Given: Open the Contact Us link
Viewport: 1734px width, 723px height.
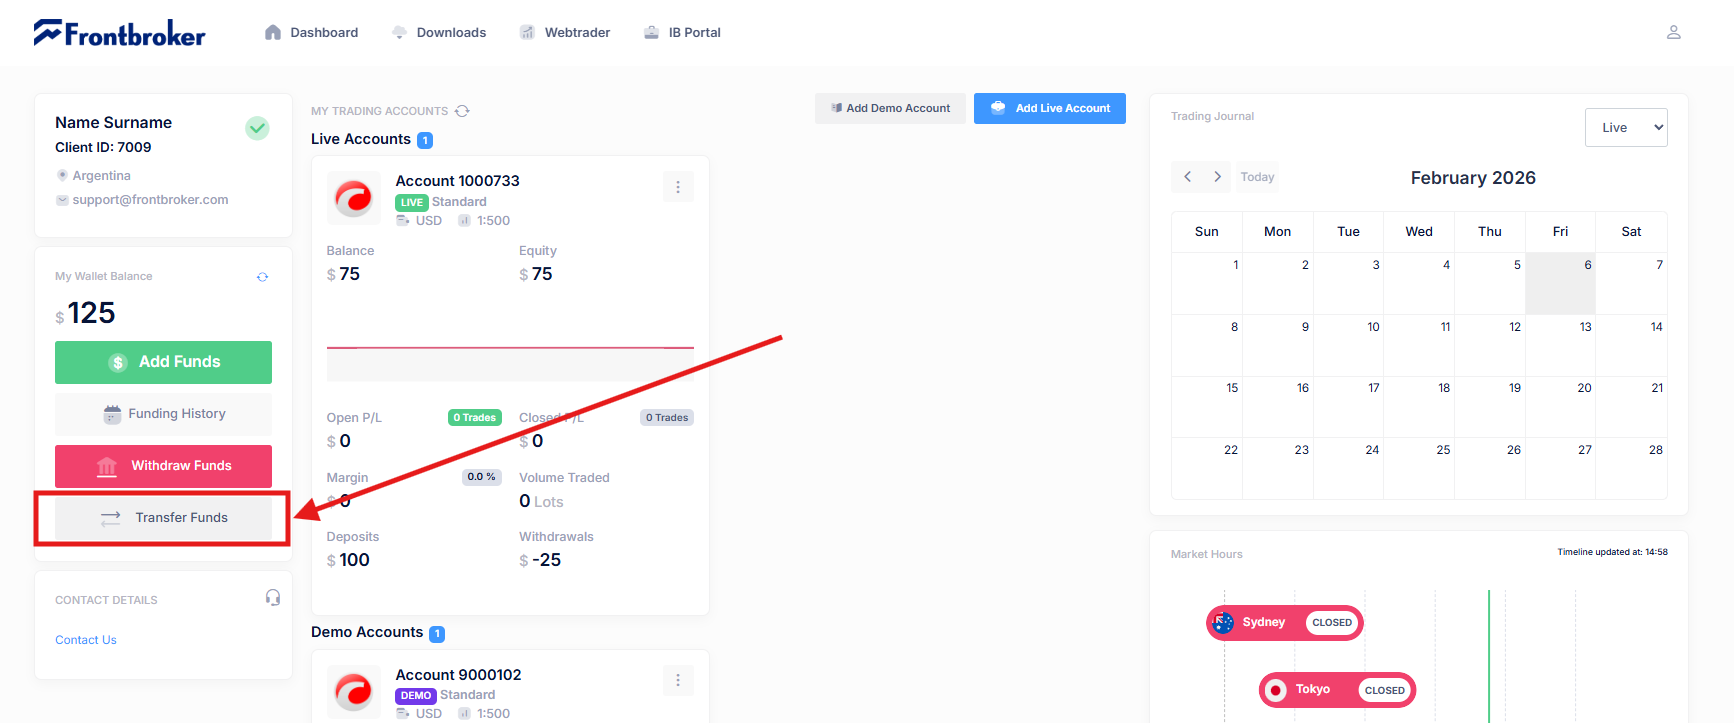Looking at the screenshot, I should pyautogui.click(x=86, y=640).
